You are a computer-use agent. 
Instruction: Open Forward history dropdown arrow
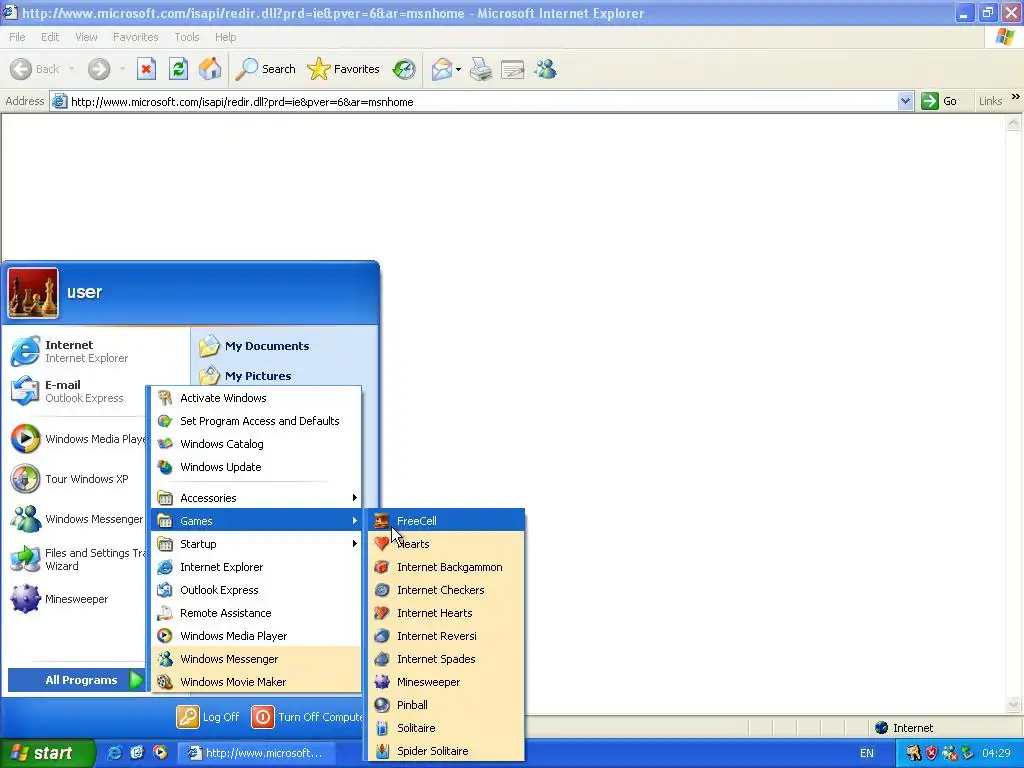(122, 69)
